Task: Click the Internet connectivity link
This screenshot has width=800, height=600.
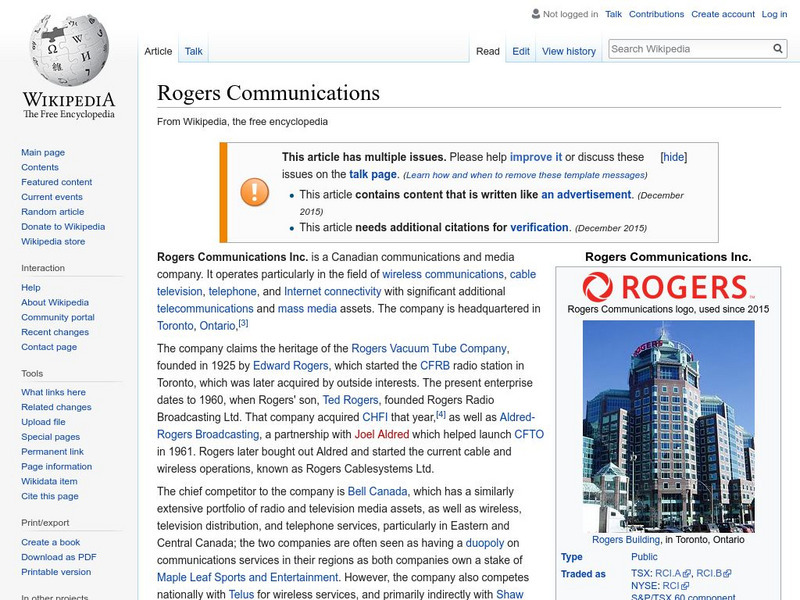Action: point(333,292)
